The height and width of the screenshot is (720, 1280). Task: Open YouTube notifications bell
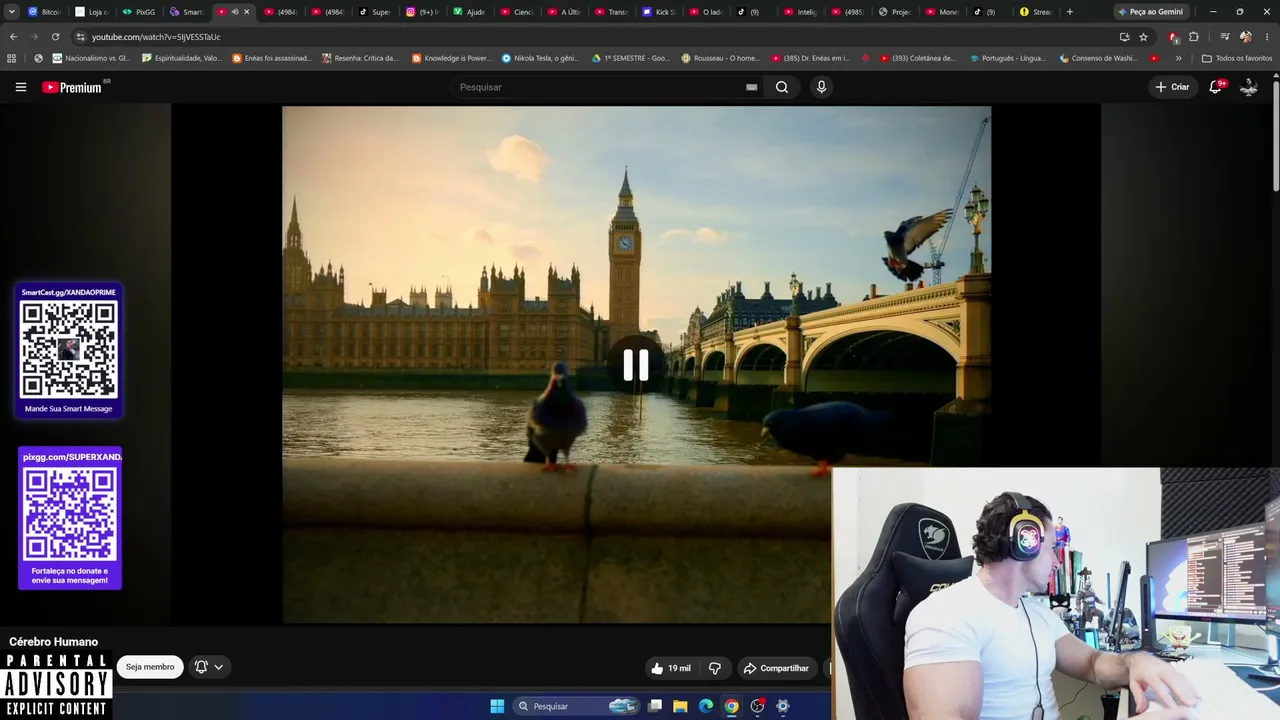pyautogui.click(x=1216, y=87)
